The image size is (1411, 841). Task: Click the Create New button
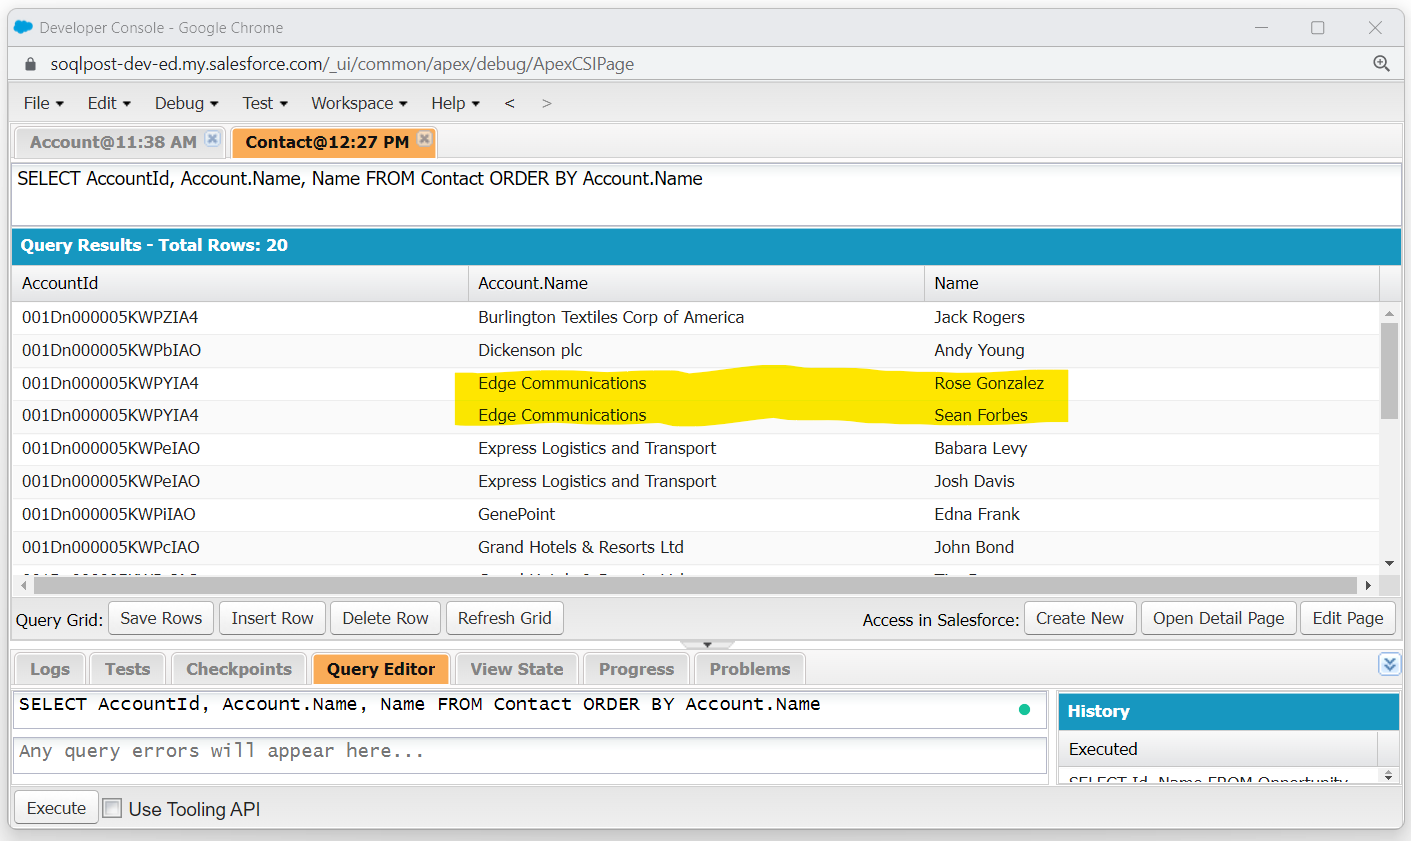1080,618
